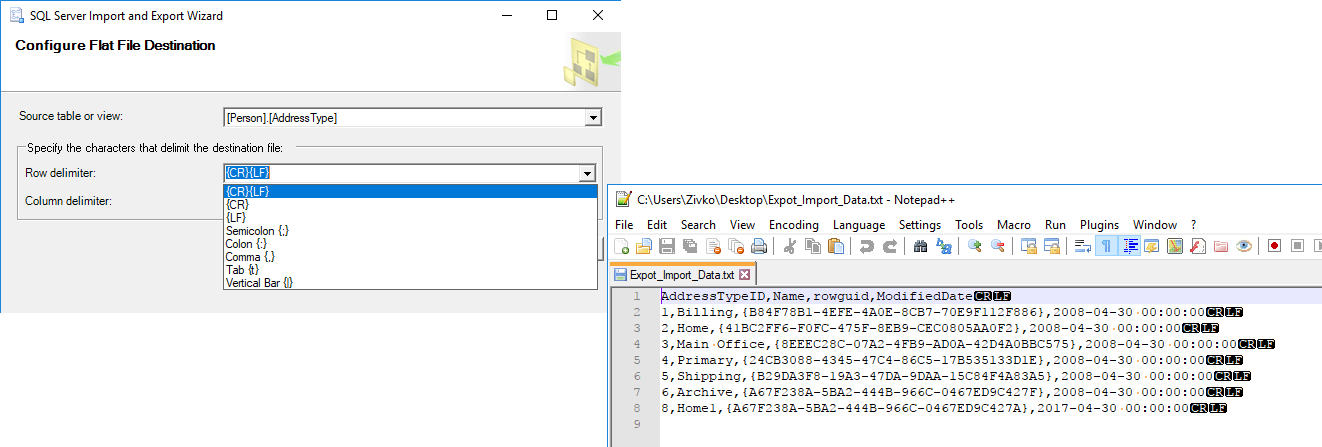Open the File menu in Notepad++

click(x=624, y=225)
